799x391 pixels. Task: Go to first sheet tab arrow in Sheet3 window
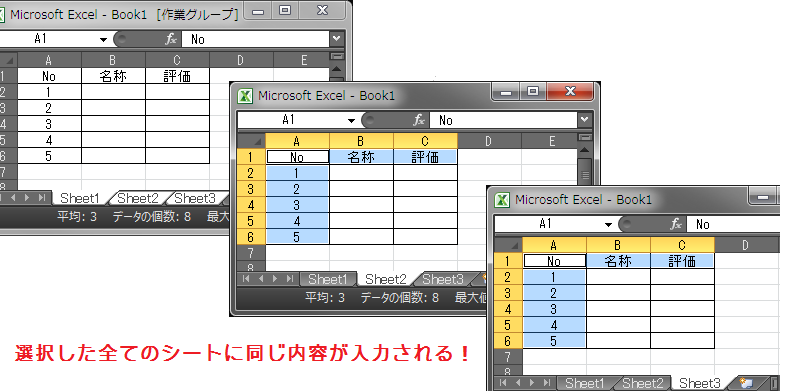[x=503, y=382]
